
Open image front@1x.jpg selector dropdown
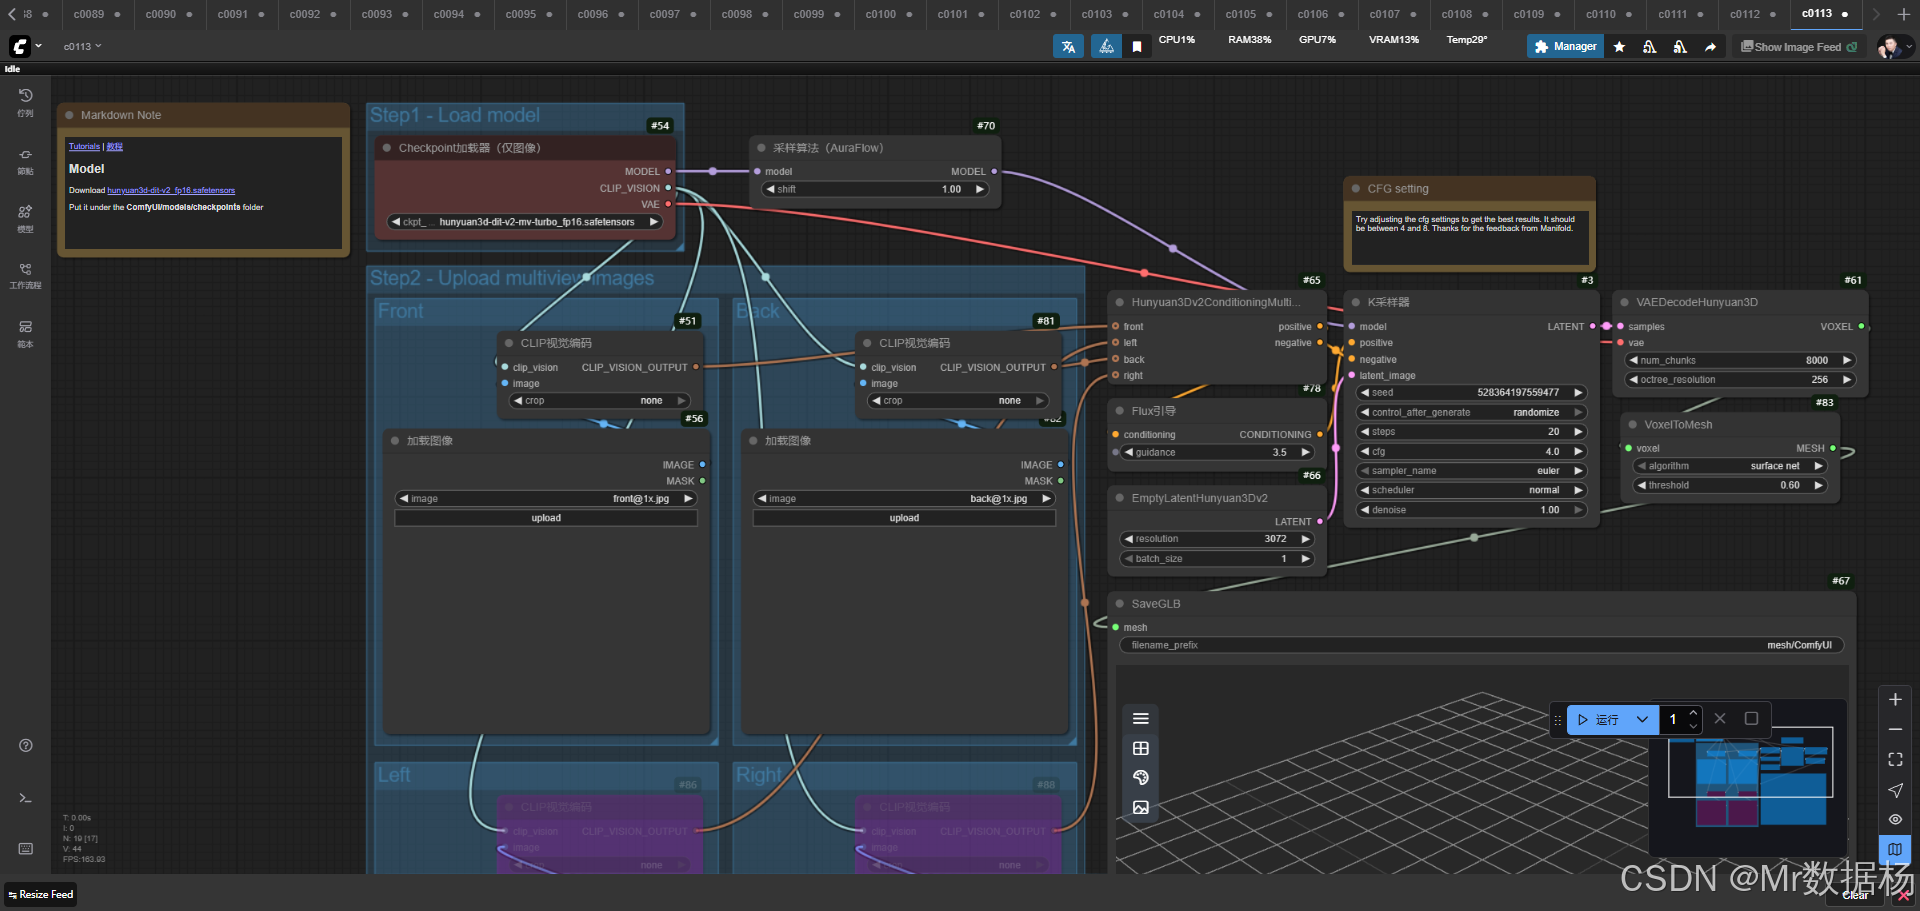pos(546,498)
